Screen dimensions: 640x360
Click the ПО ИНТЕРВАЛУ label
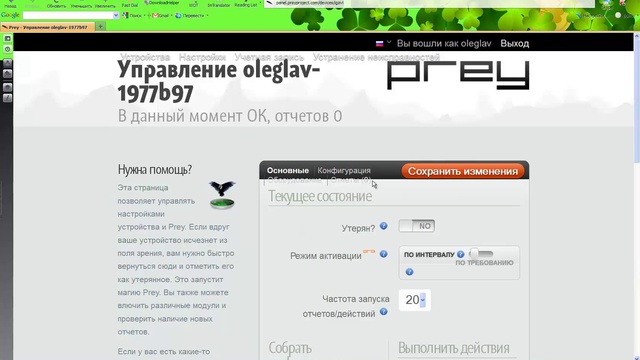[x=429, y=254]
